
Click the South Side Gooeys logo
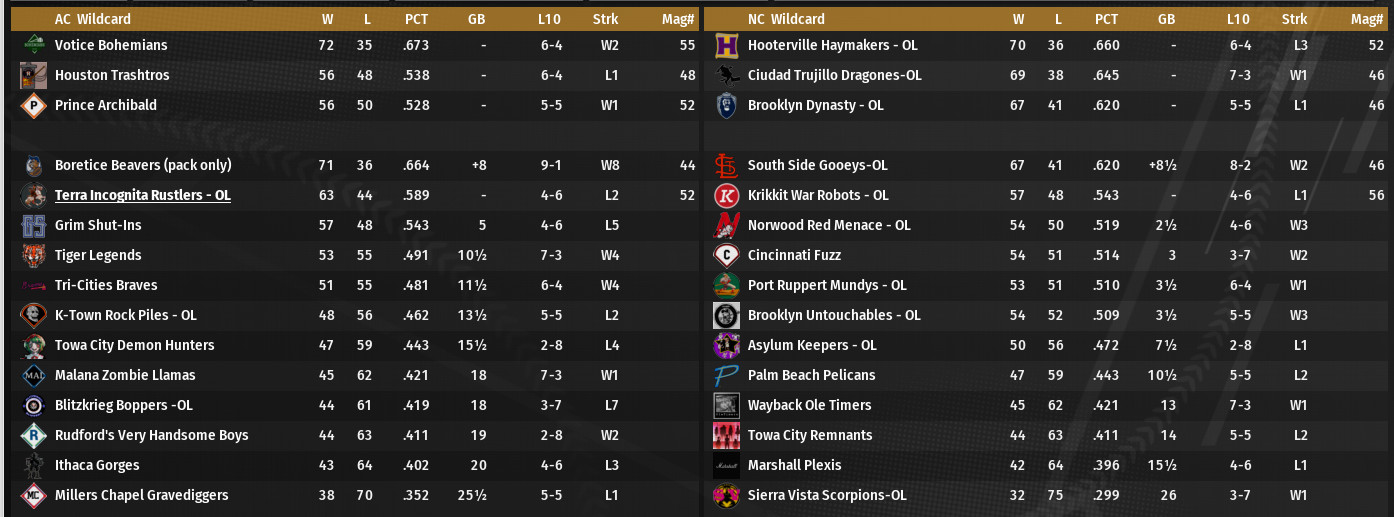pos(727,165)
